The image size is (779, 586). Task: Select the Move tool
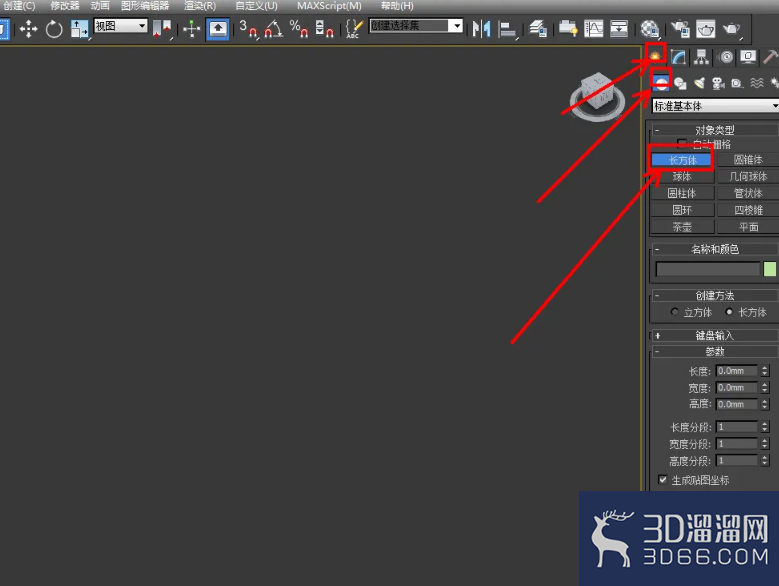pos(28,29)
